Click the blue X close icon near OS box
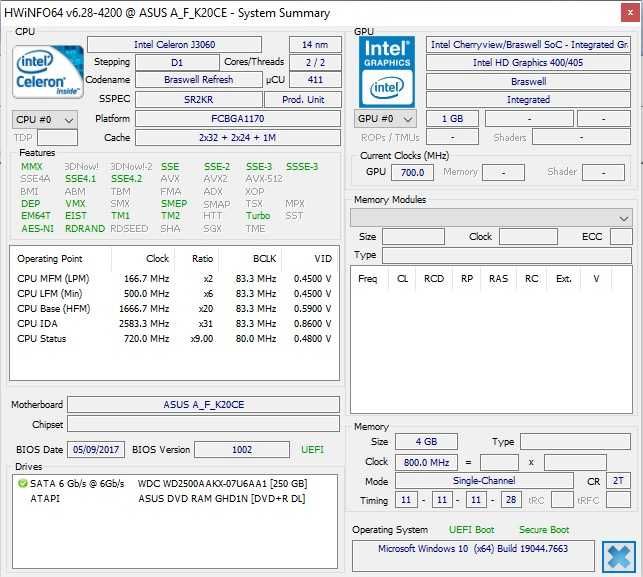 [618, 556]
